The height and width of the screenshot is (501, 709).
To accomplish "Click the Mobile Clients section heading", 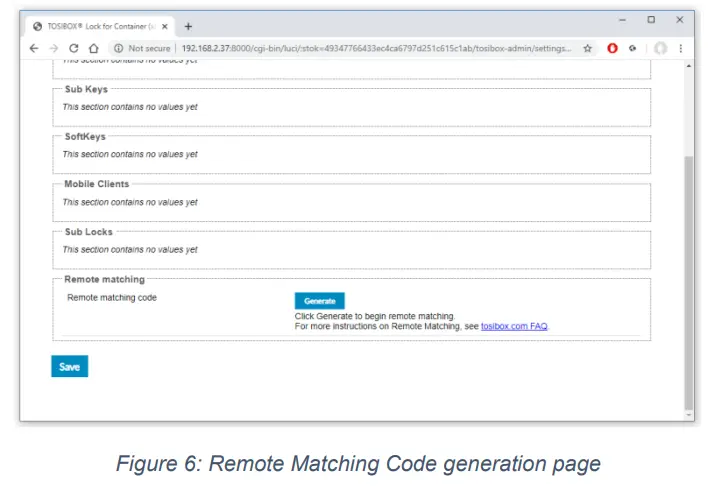I will tap(97, 184).
